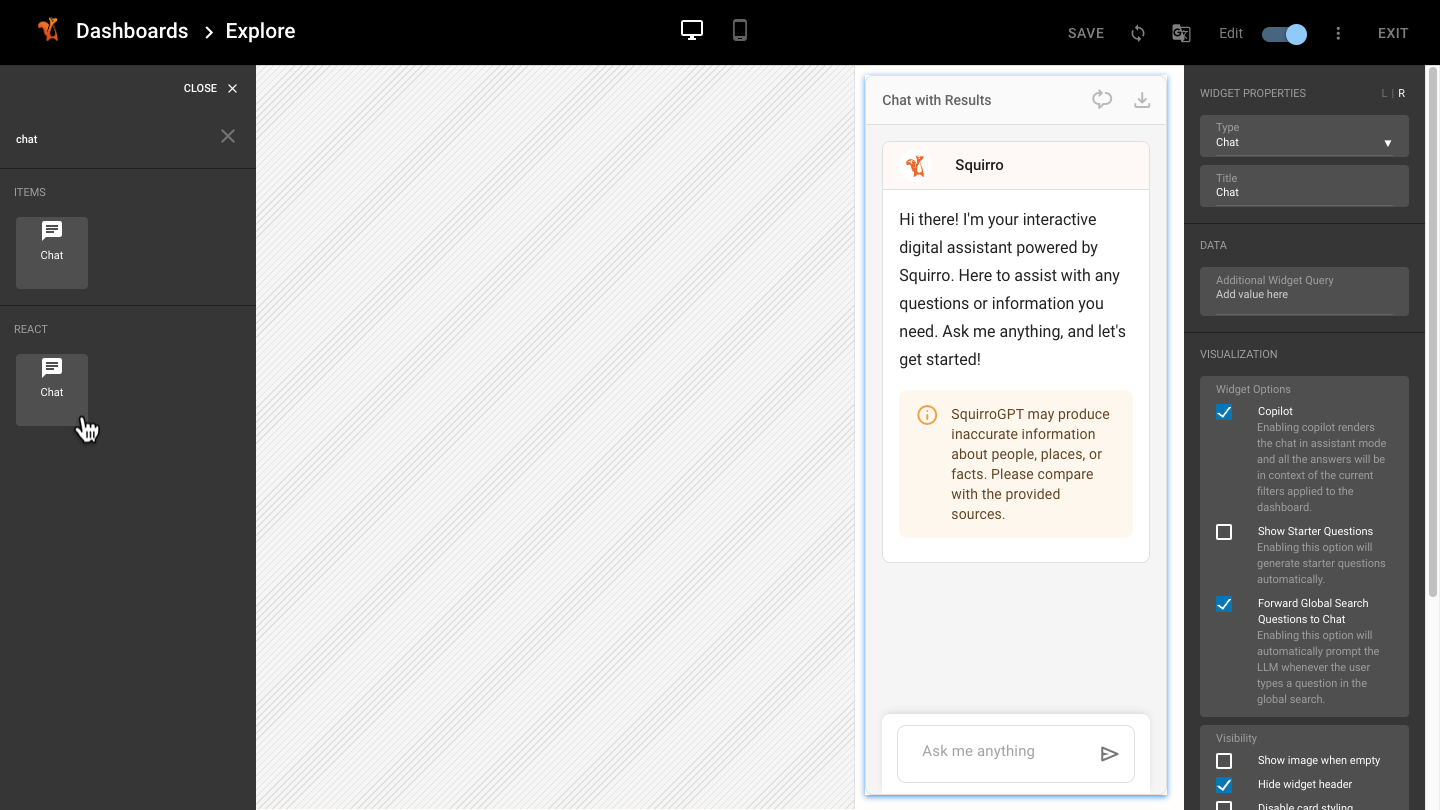Switch to mobile preview mode
Image resolution: width=1440 pixels, height=810 pixels.
(x=740, y=30)
